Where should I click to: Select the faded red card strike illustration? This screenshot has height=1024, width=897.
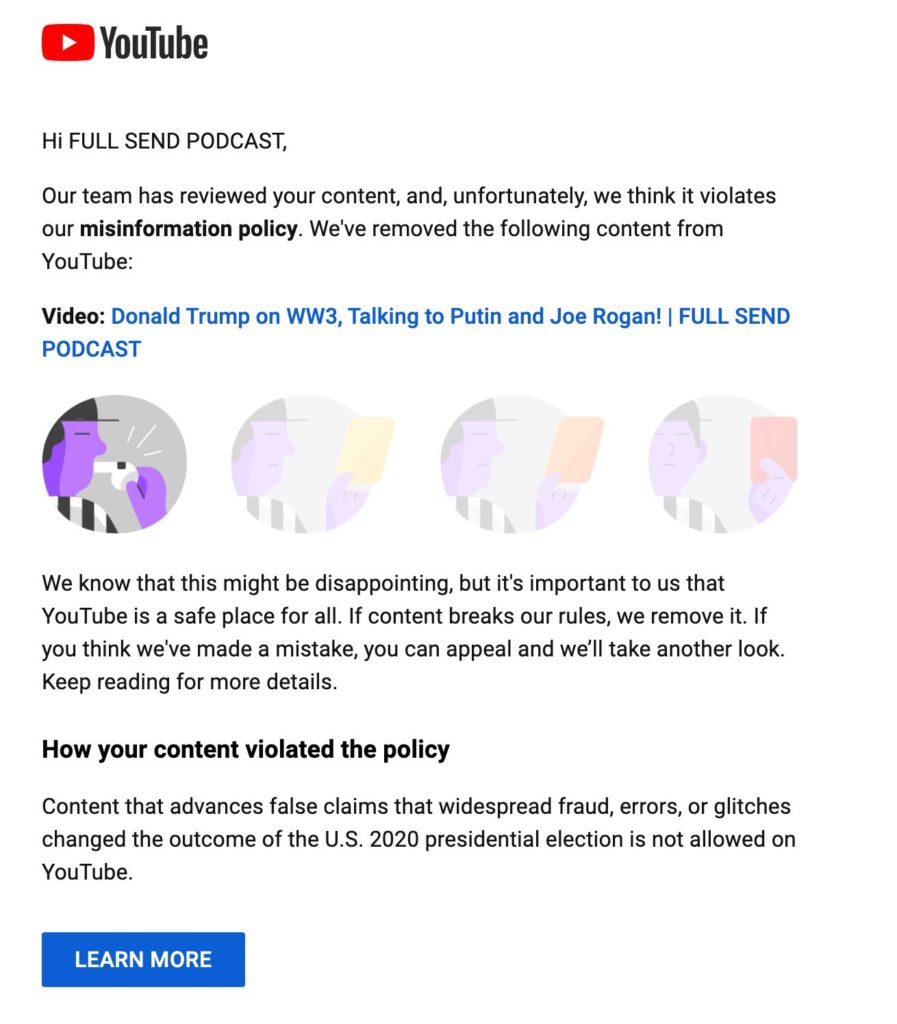(x=723, y=464)
